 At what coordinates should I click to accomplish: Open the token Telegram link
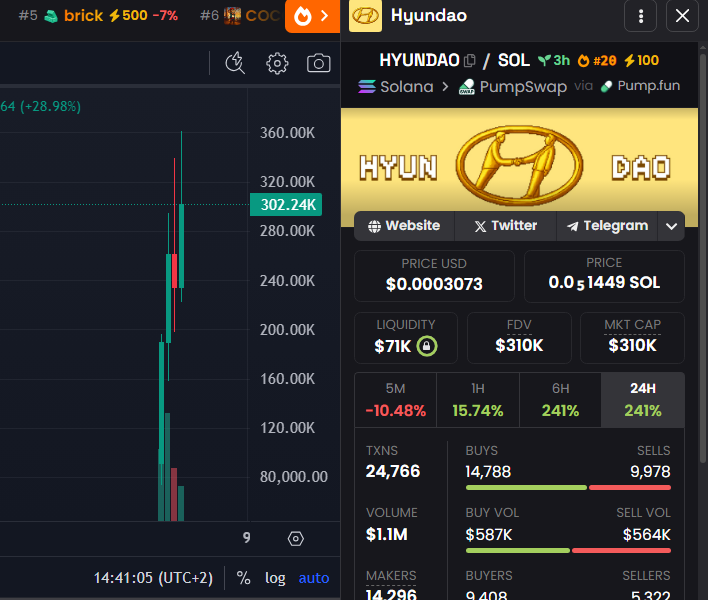(x=607, y=226)
